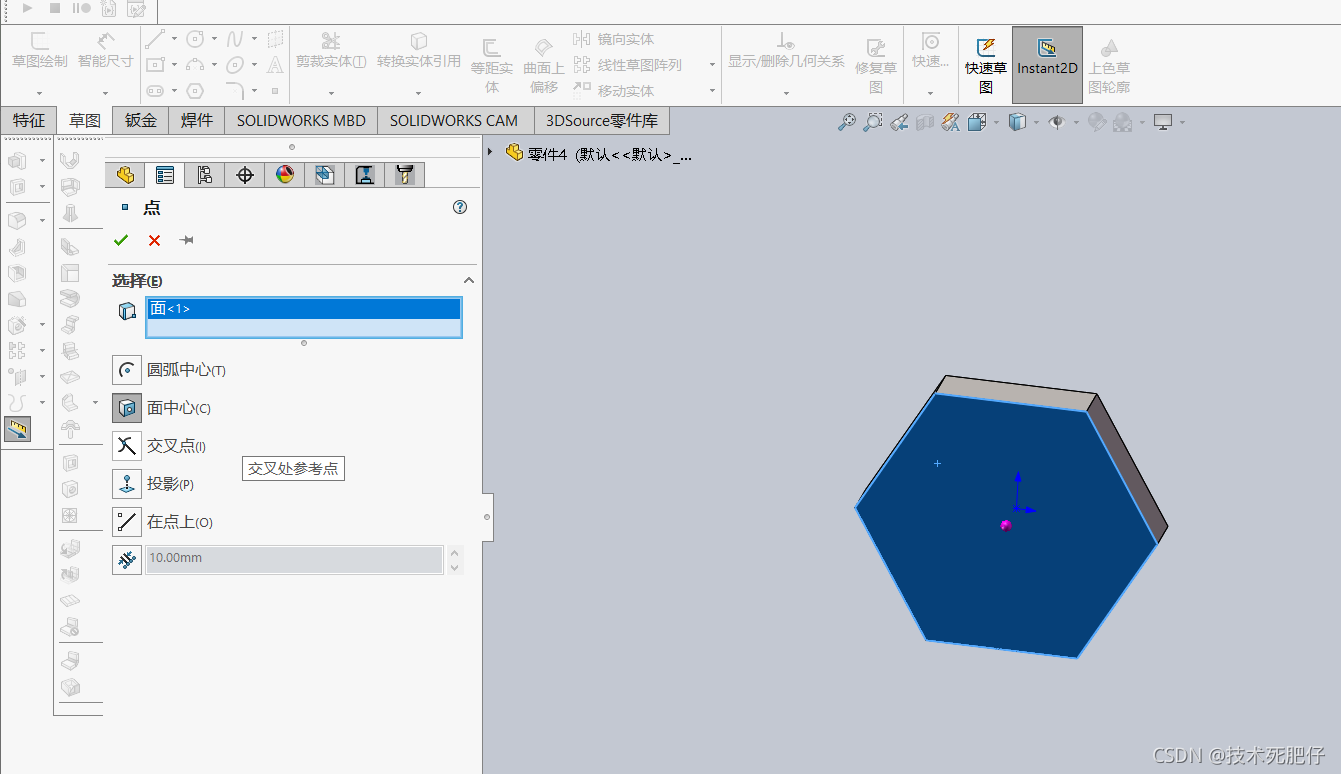Open the DisplayManager color wheel tab
The height and width of the screenshot is (774, 1341).
click(285, 175)
